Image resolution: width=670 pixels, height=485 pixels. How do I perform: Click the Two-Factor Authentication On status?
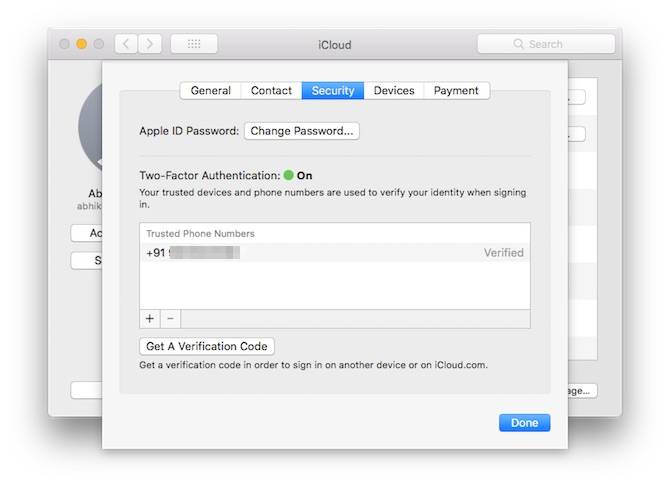pos(298,175)
